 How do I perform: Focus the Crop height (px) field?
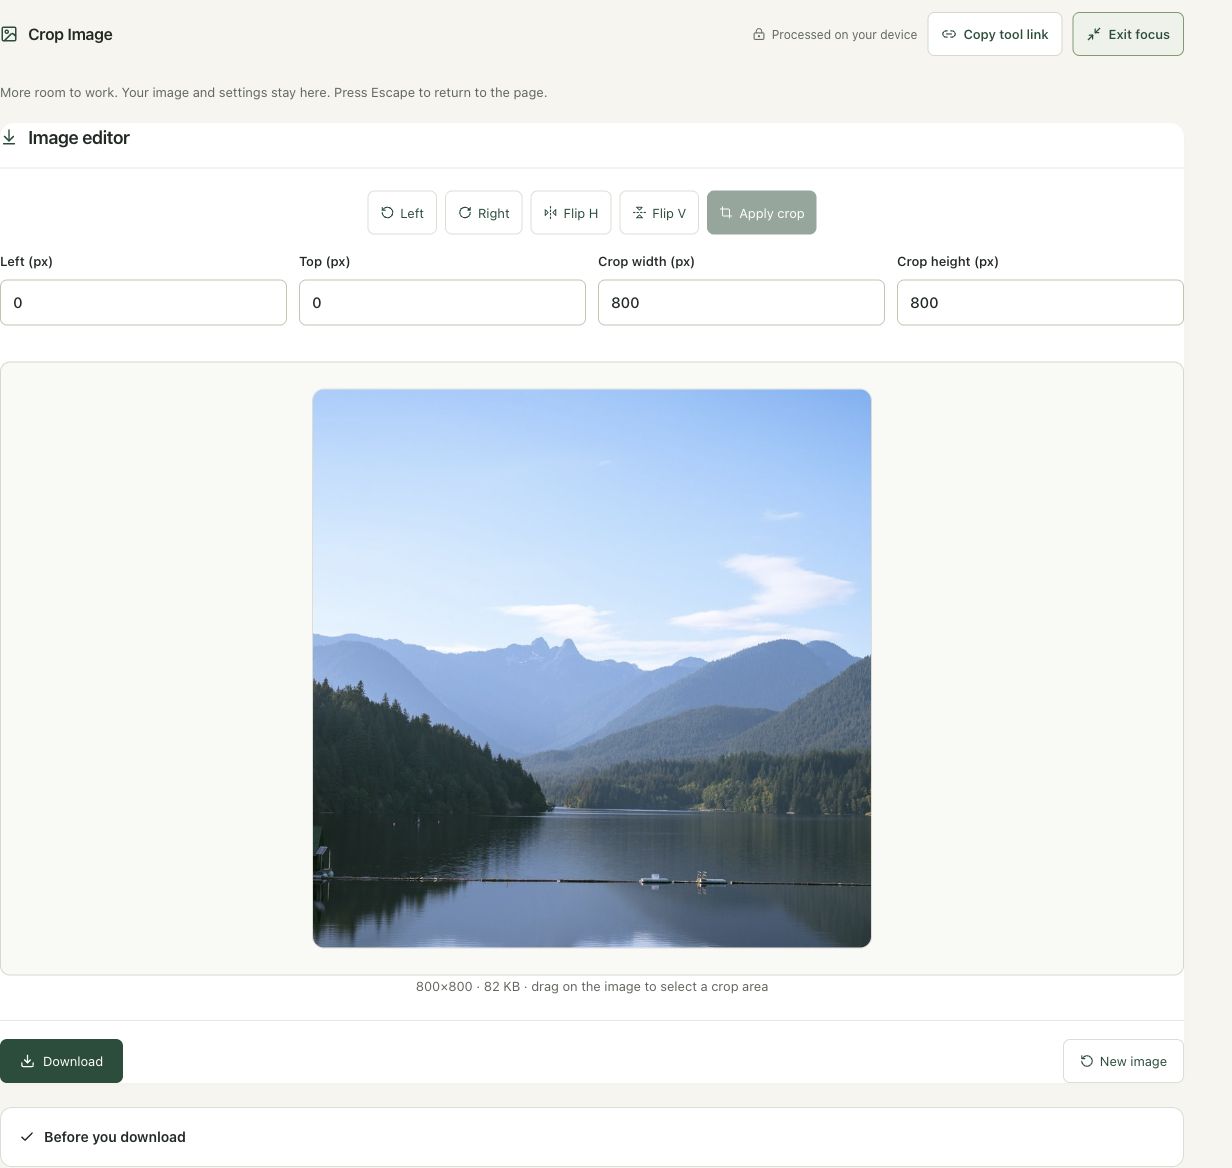coord(1040,302)
